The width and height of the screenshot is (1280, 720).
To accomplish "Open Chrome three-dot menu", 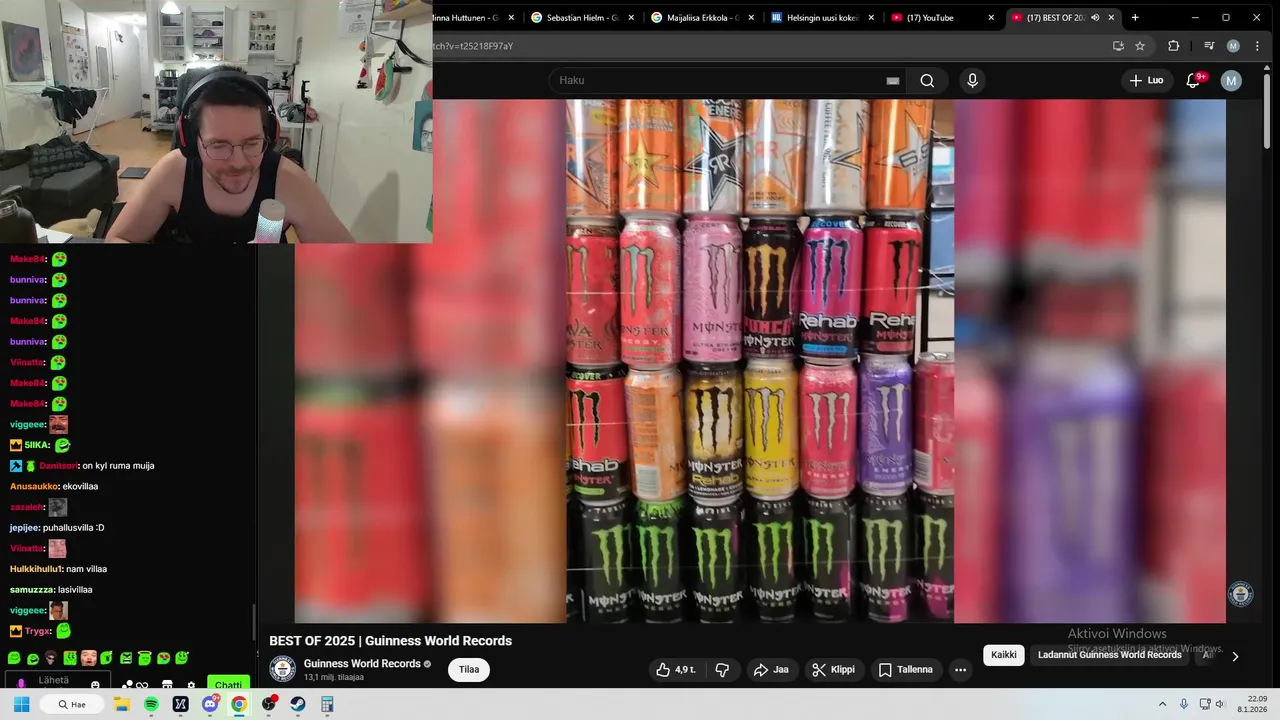I will tap(1257, 46).
